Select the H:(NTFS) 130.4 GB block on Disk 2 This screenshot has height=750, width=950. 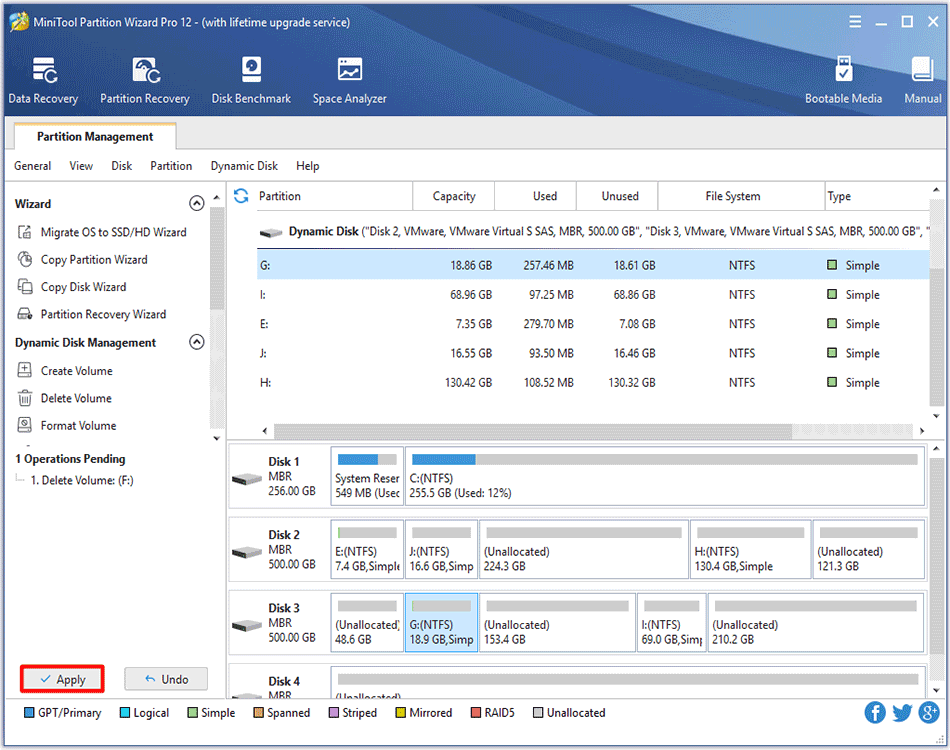[750, 549]
